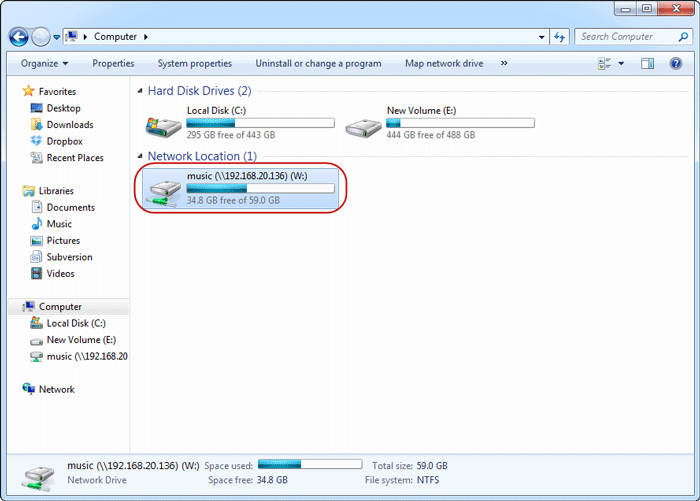Viewport: 700px width, 501px height.
Task: Click '295 GB free of 443 GB' text
Action: 231,135
